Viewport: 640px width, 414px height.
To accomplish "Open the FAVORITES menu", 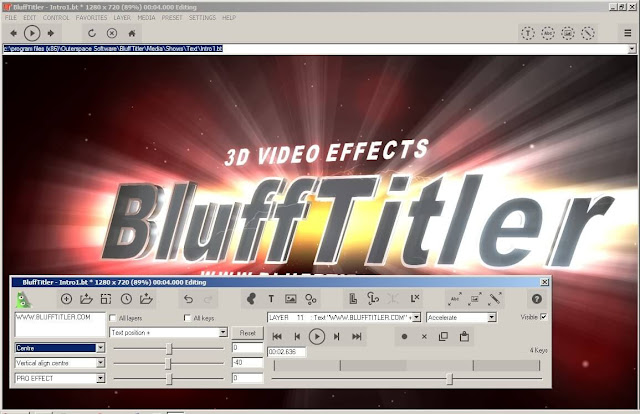I will (91, 18).
